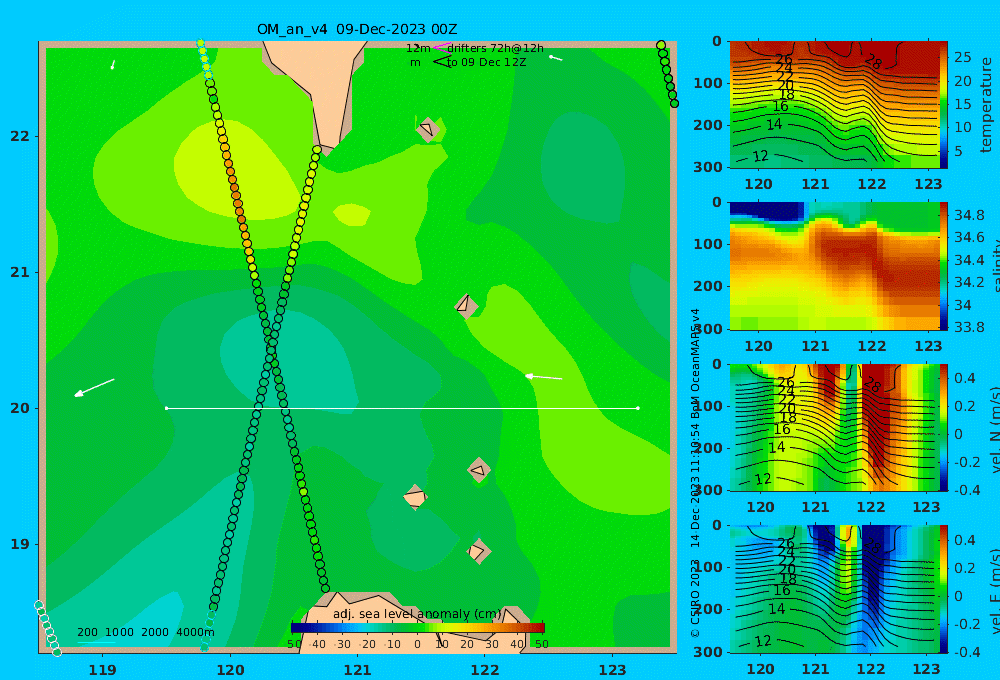Select the green drifter circles in the top-right map corner
The width and height of the screenshot is (1000, 680).
pyautogui.click(x=667, y=74)
